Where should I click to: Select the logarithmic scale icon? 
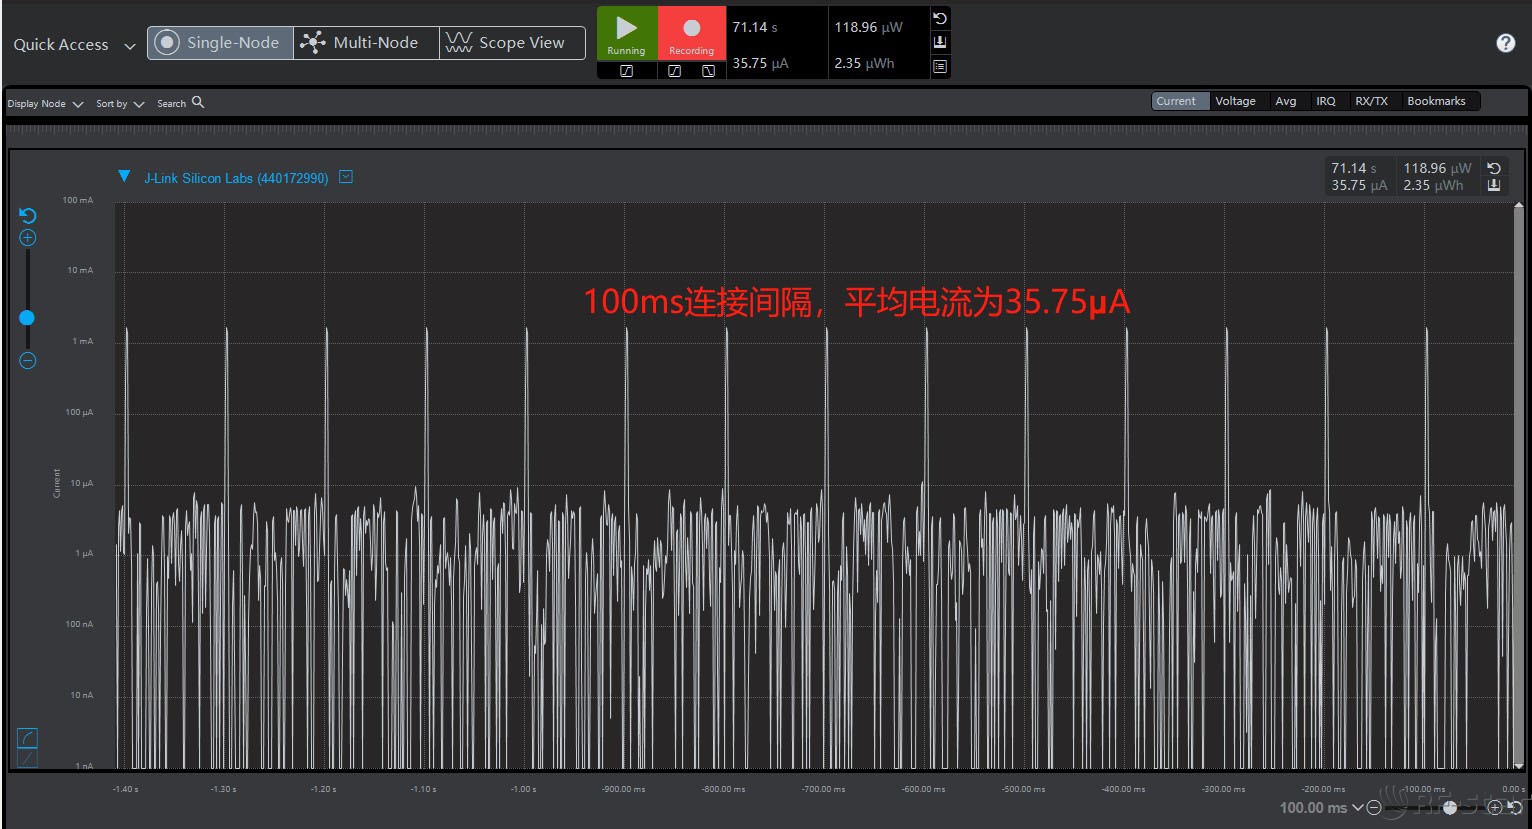click(x=28, y=738)
